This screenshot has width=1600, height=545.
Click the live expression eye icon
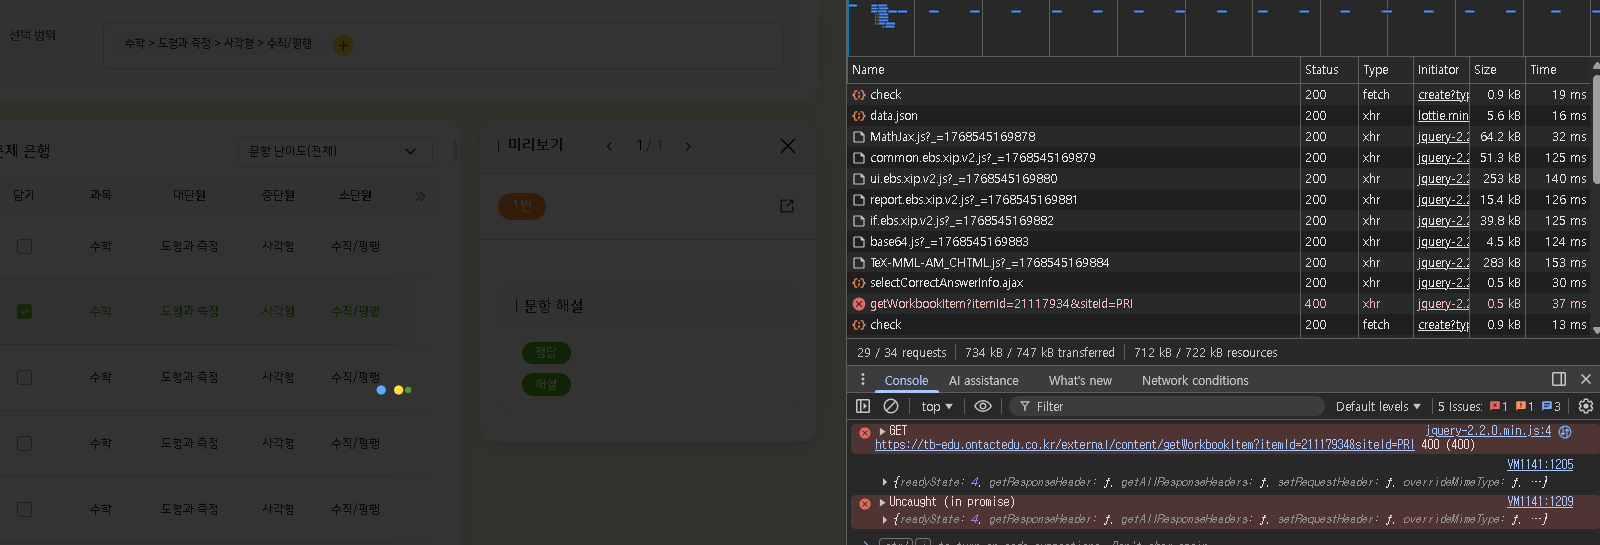tap(983, 406)
